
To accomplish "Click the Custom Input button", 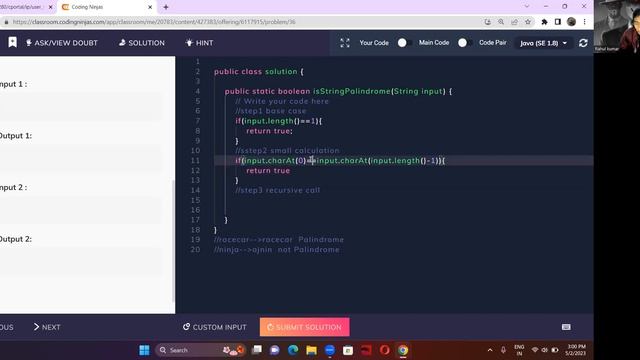I will (215, 327).
